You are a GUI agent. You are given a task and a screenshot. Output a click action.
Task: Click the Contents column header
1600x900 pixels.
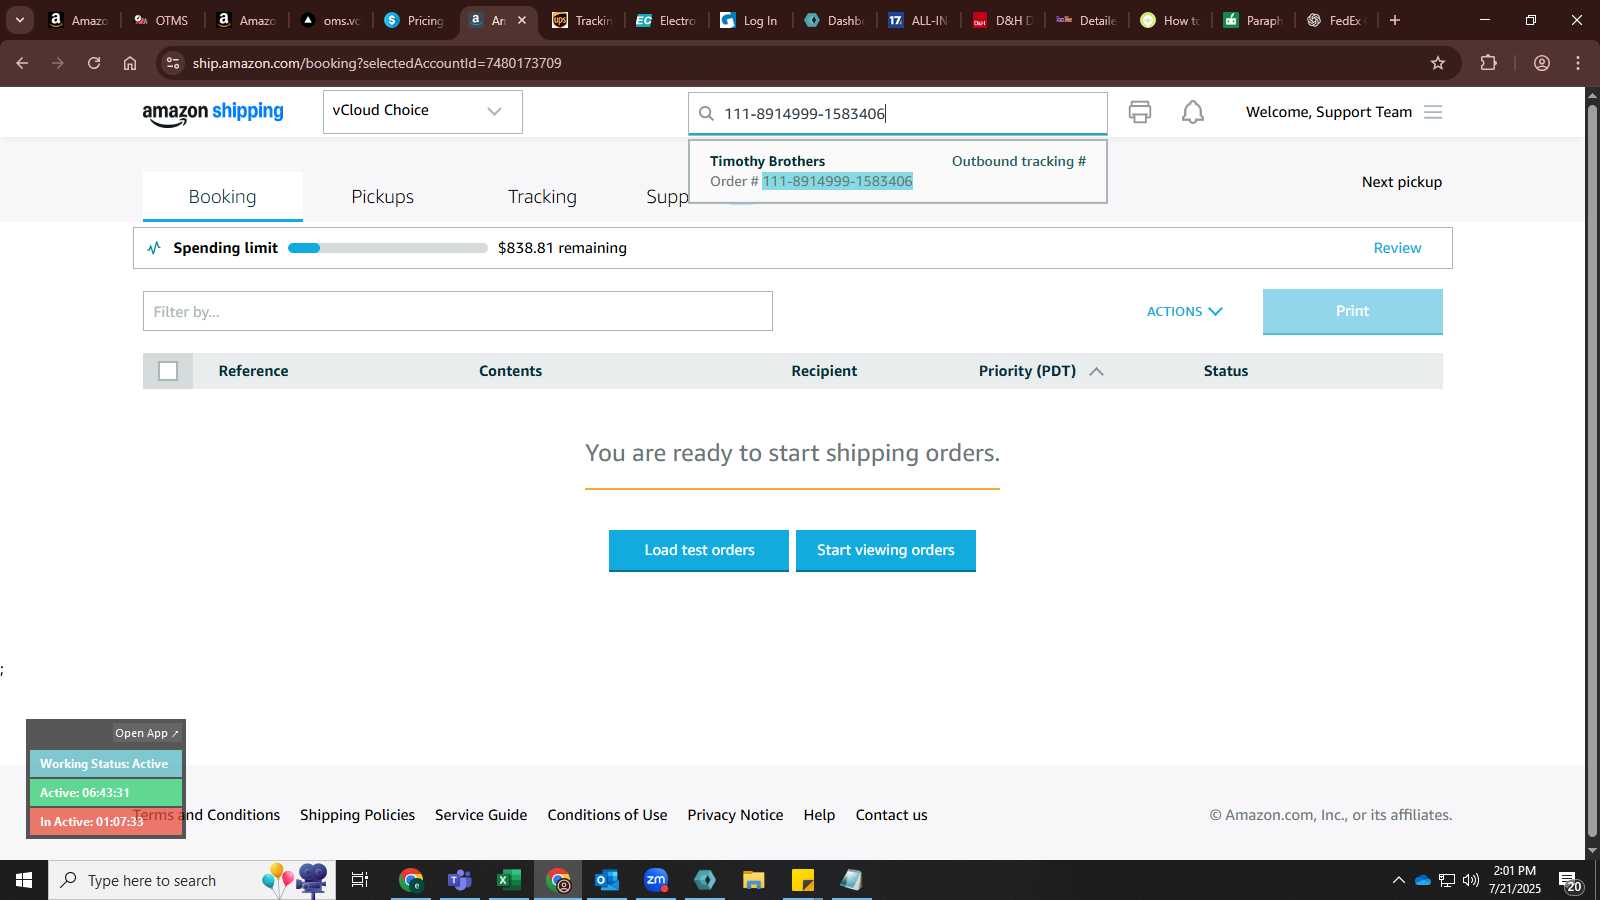coord(510,371)
